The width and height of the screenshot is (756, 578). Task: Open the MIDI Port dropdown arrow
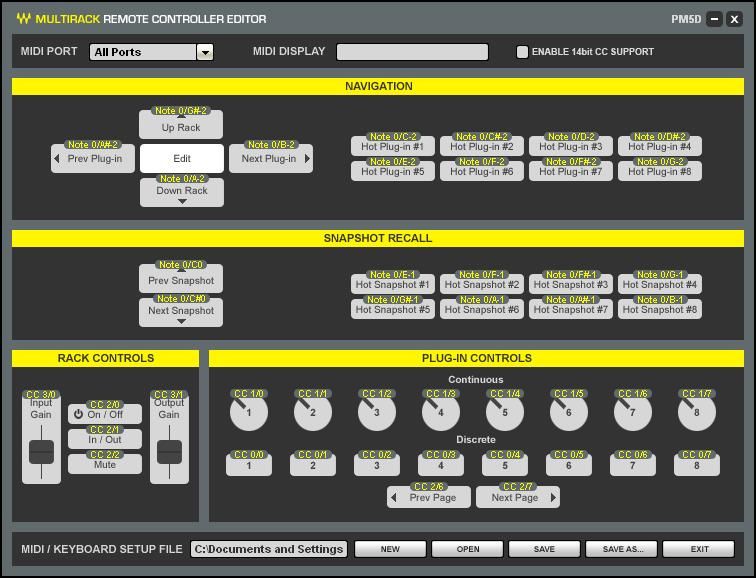205,52
